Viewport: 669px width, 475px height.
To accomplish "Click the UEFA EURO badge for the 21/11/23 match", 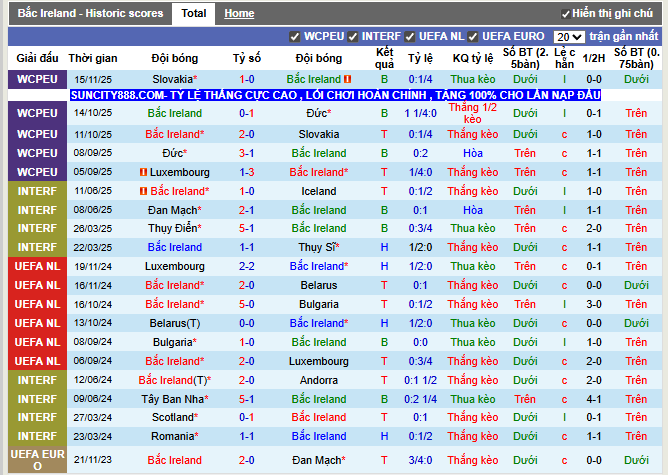I will pos(37,460).
